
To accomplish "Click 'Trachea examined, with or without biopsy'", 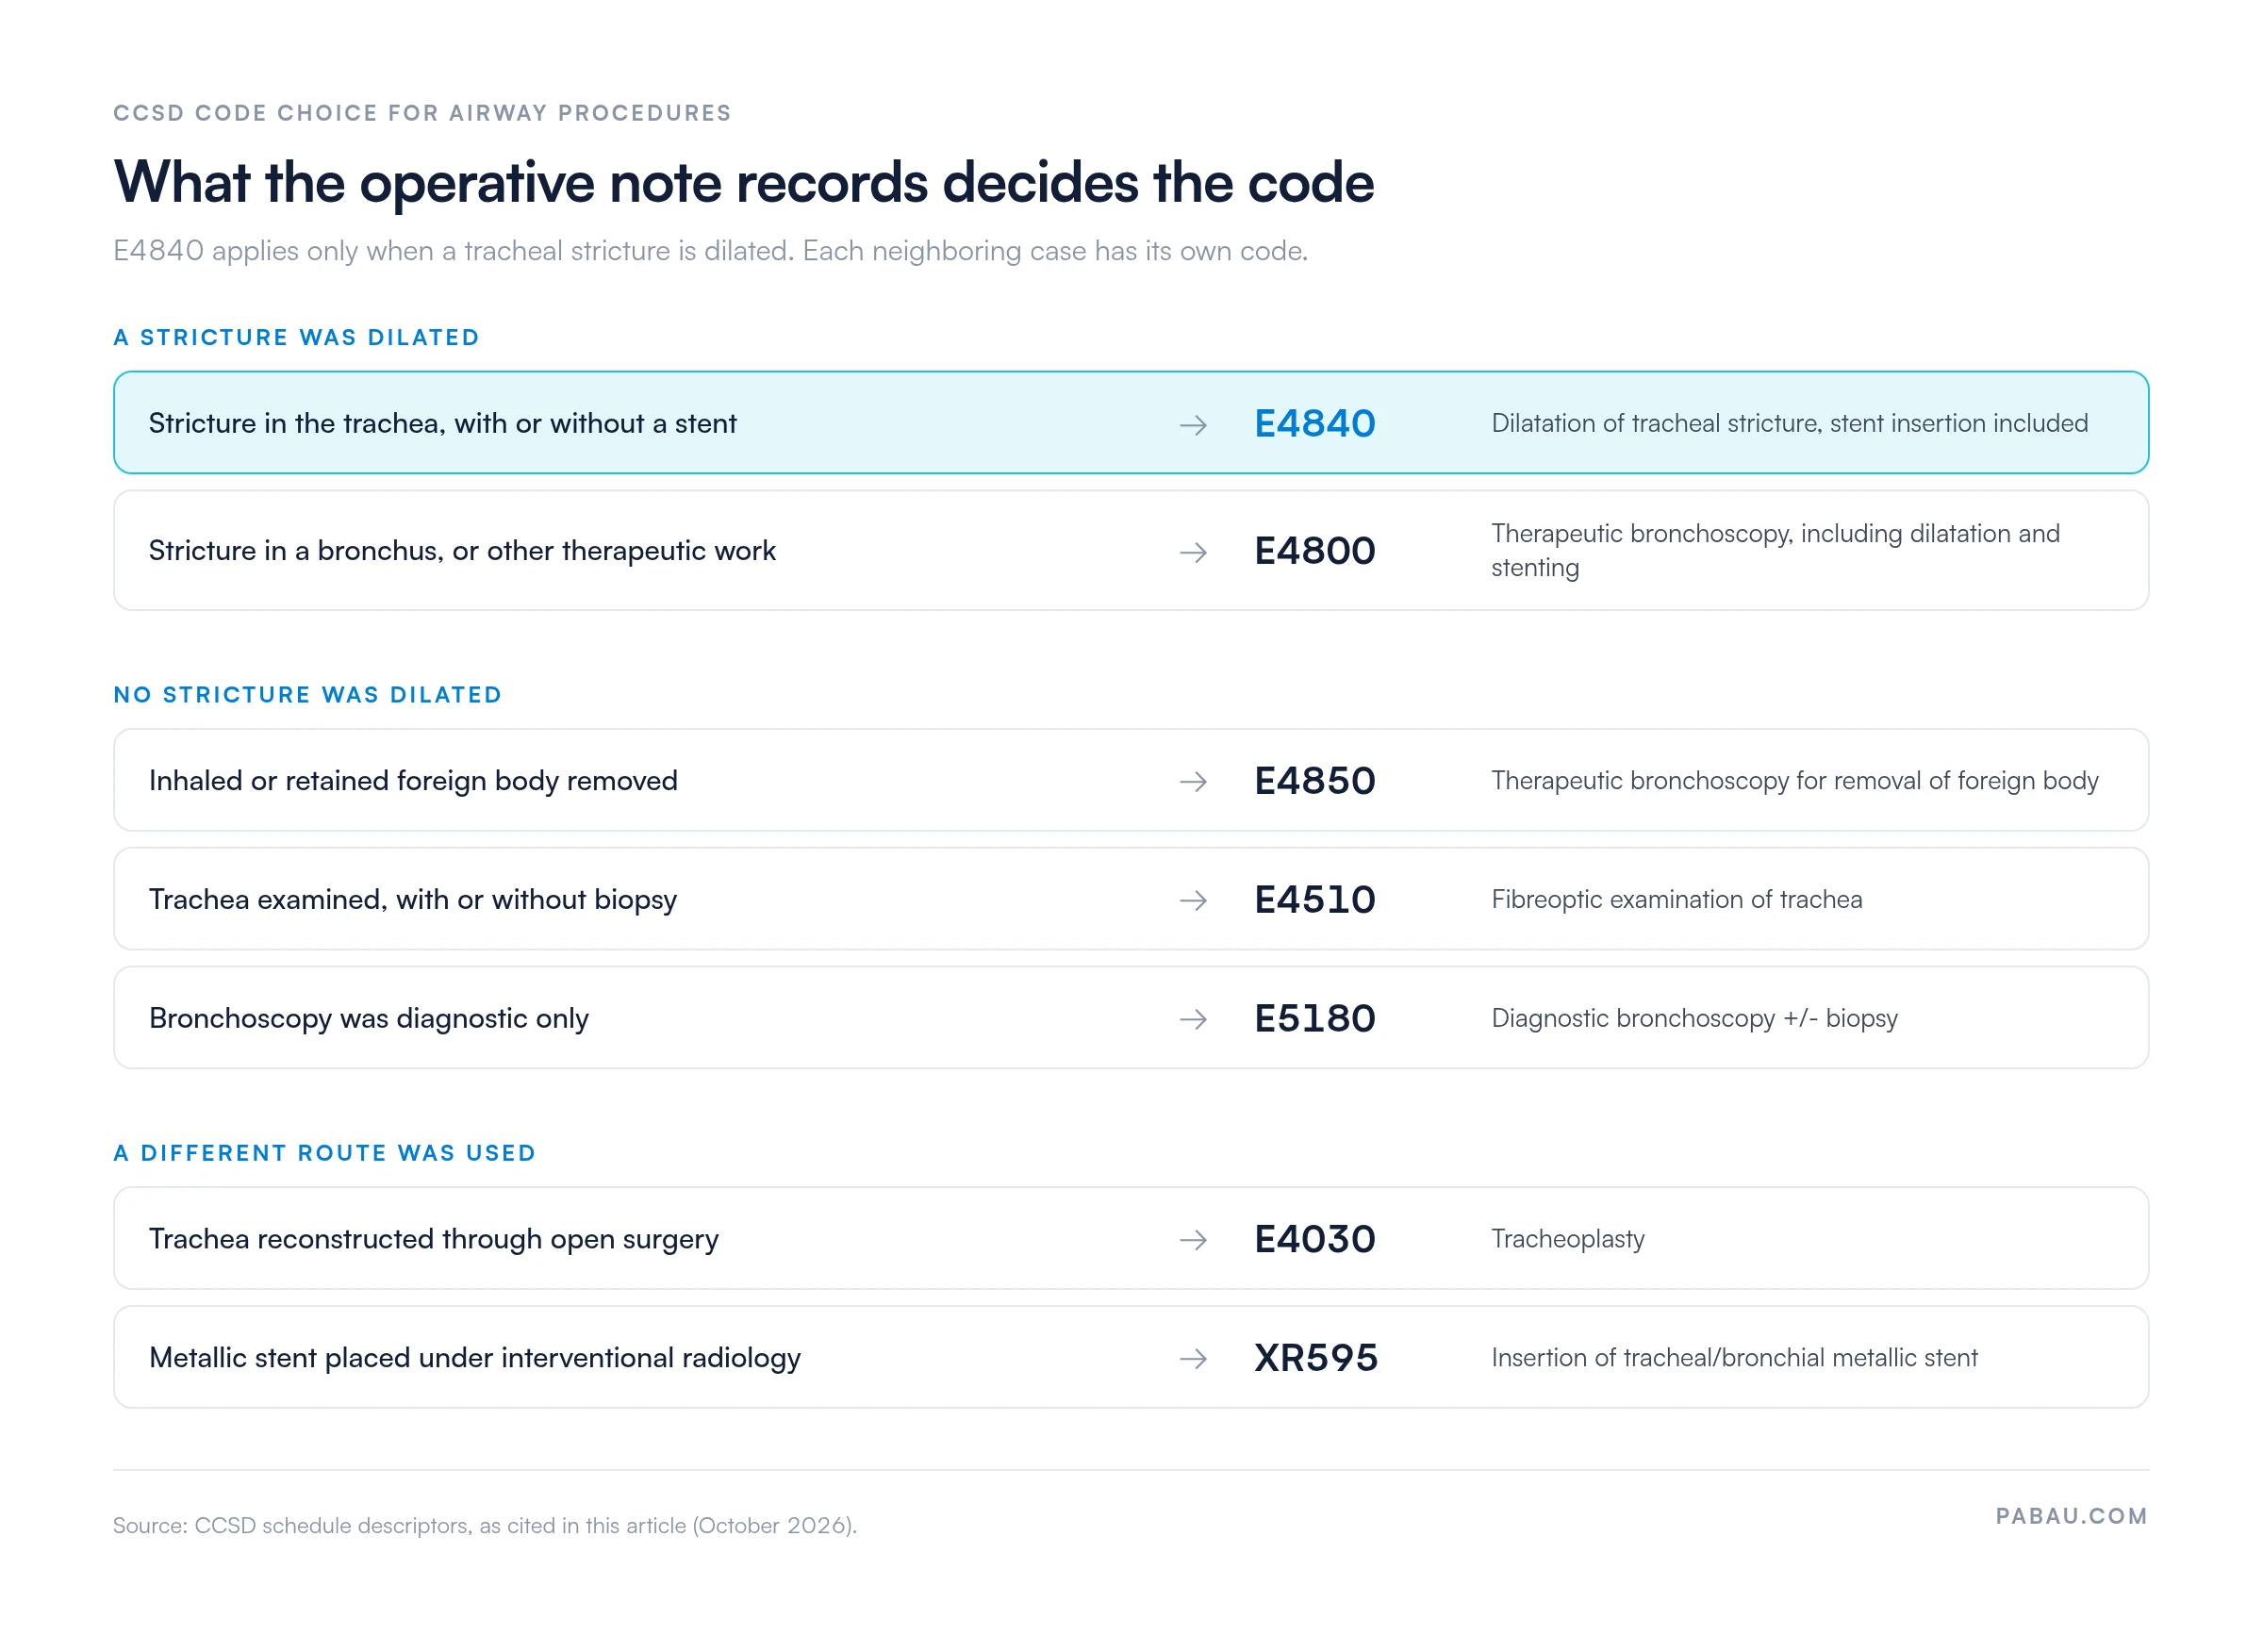I will 413,899.
